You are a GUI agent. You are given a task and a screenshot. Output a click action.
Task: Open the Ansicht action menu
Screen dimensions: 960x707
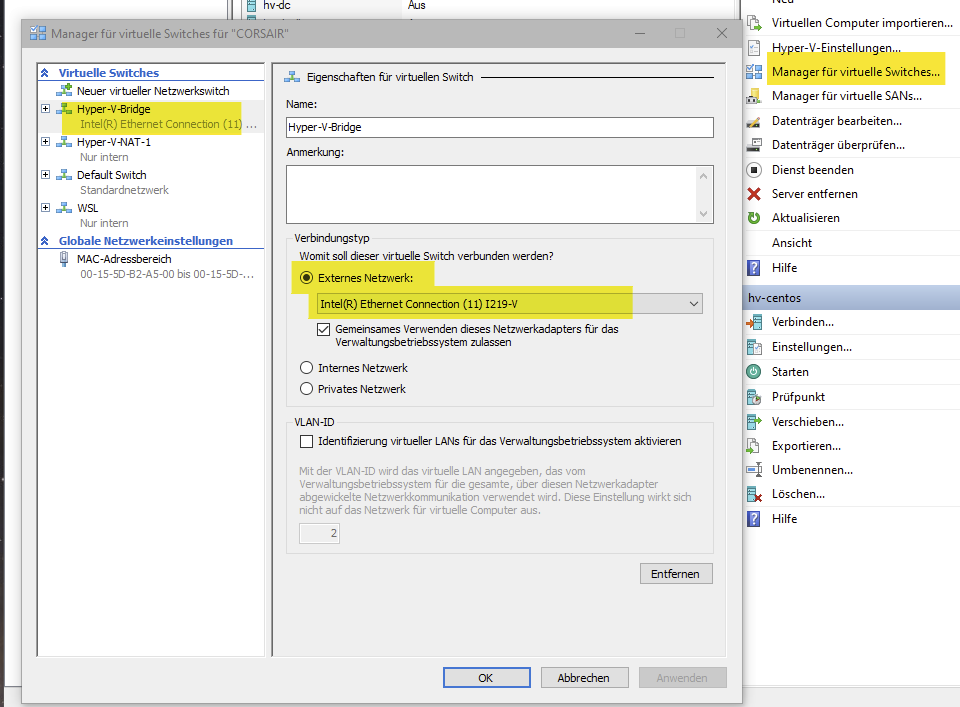coord(792,243)
